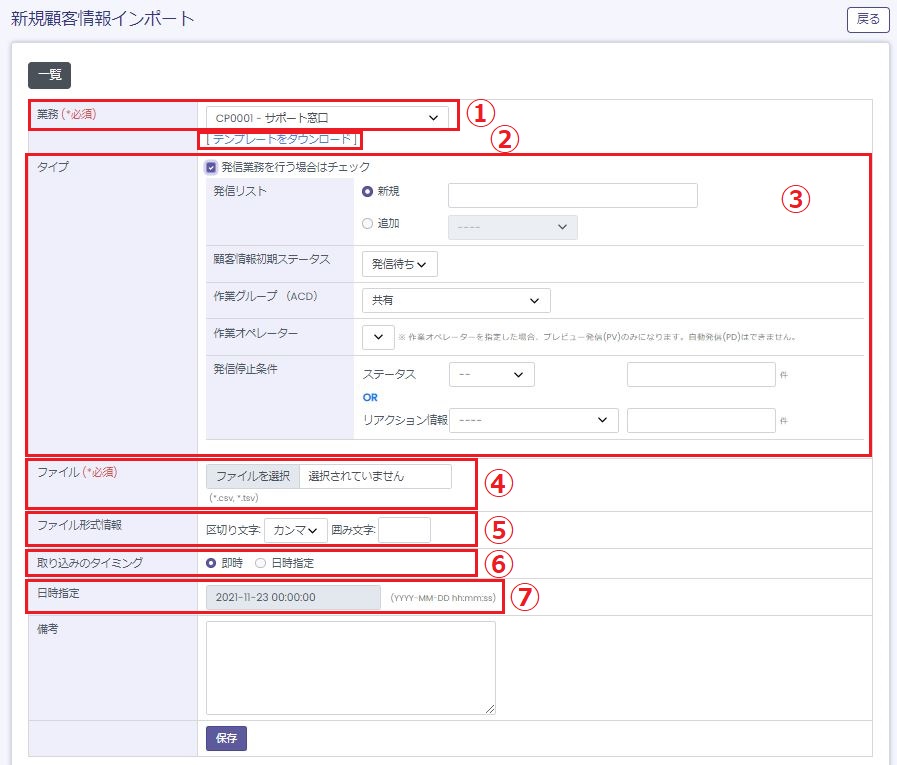
Task: Click the ステータス count input field
Action: (700, 374)
